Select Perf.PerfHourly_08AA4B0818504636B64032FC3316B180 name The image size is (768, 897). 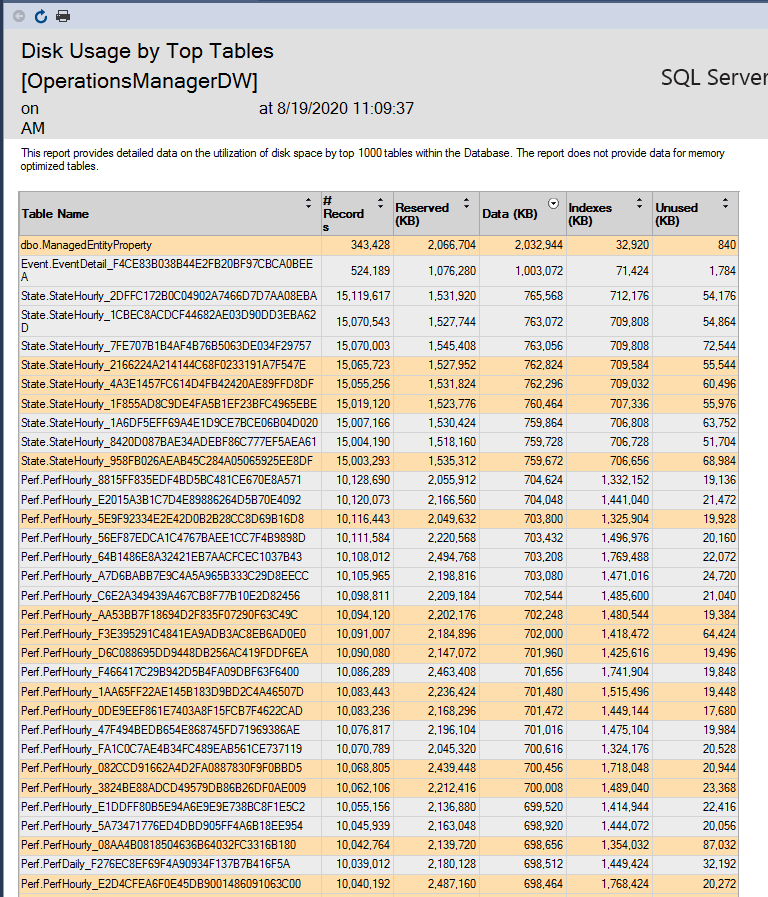click(x=158, y=845)
